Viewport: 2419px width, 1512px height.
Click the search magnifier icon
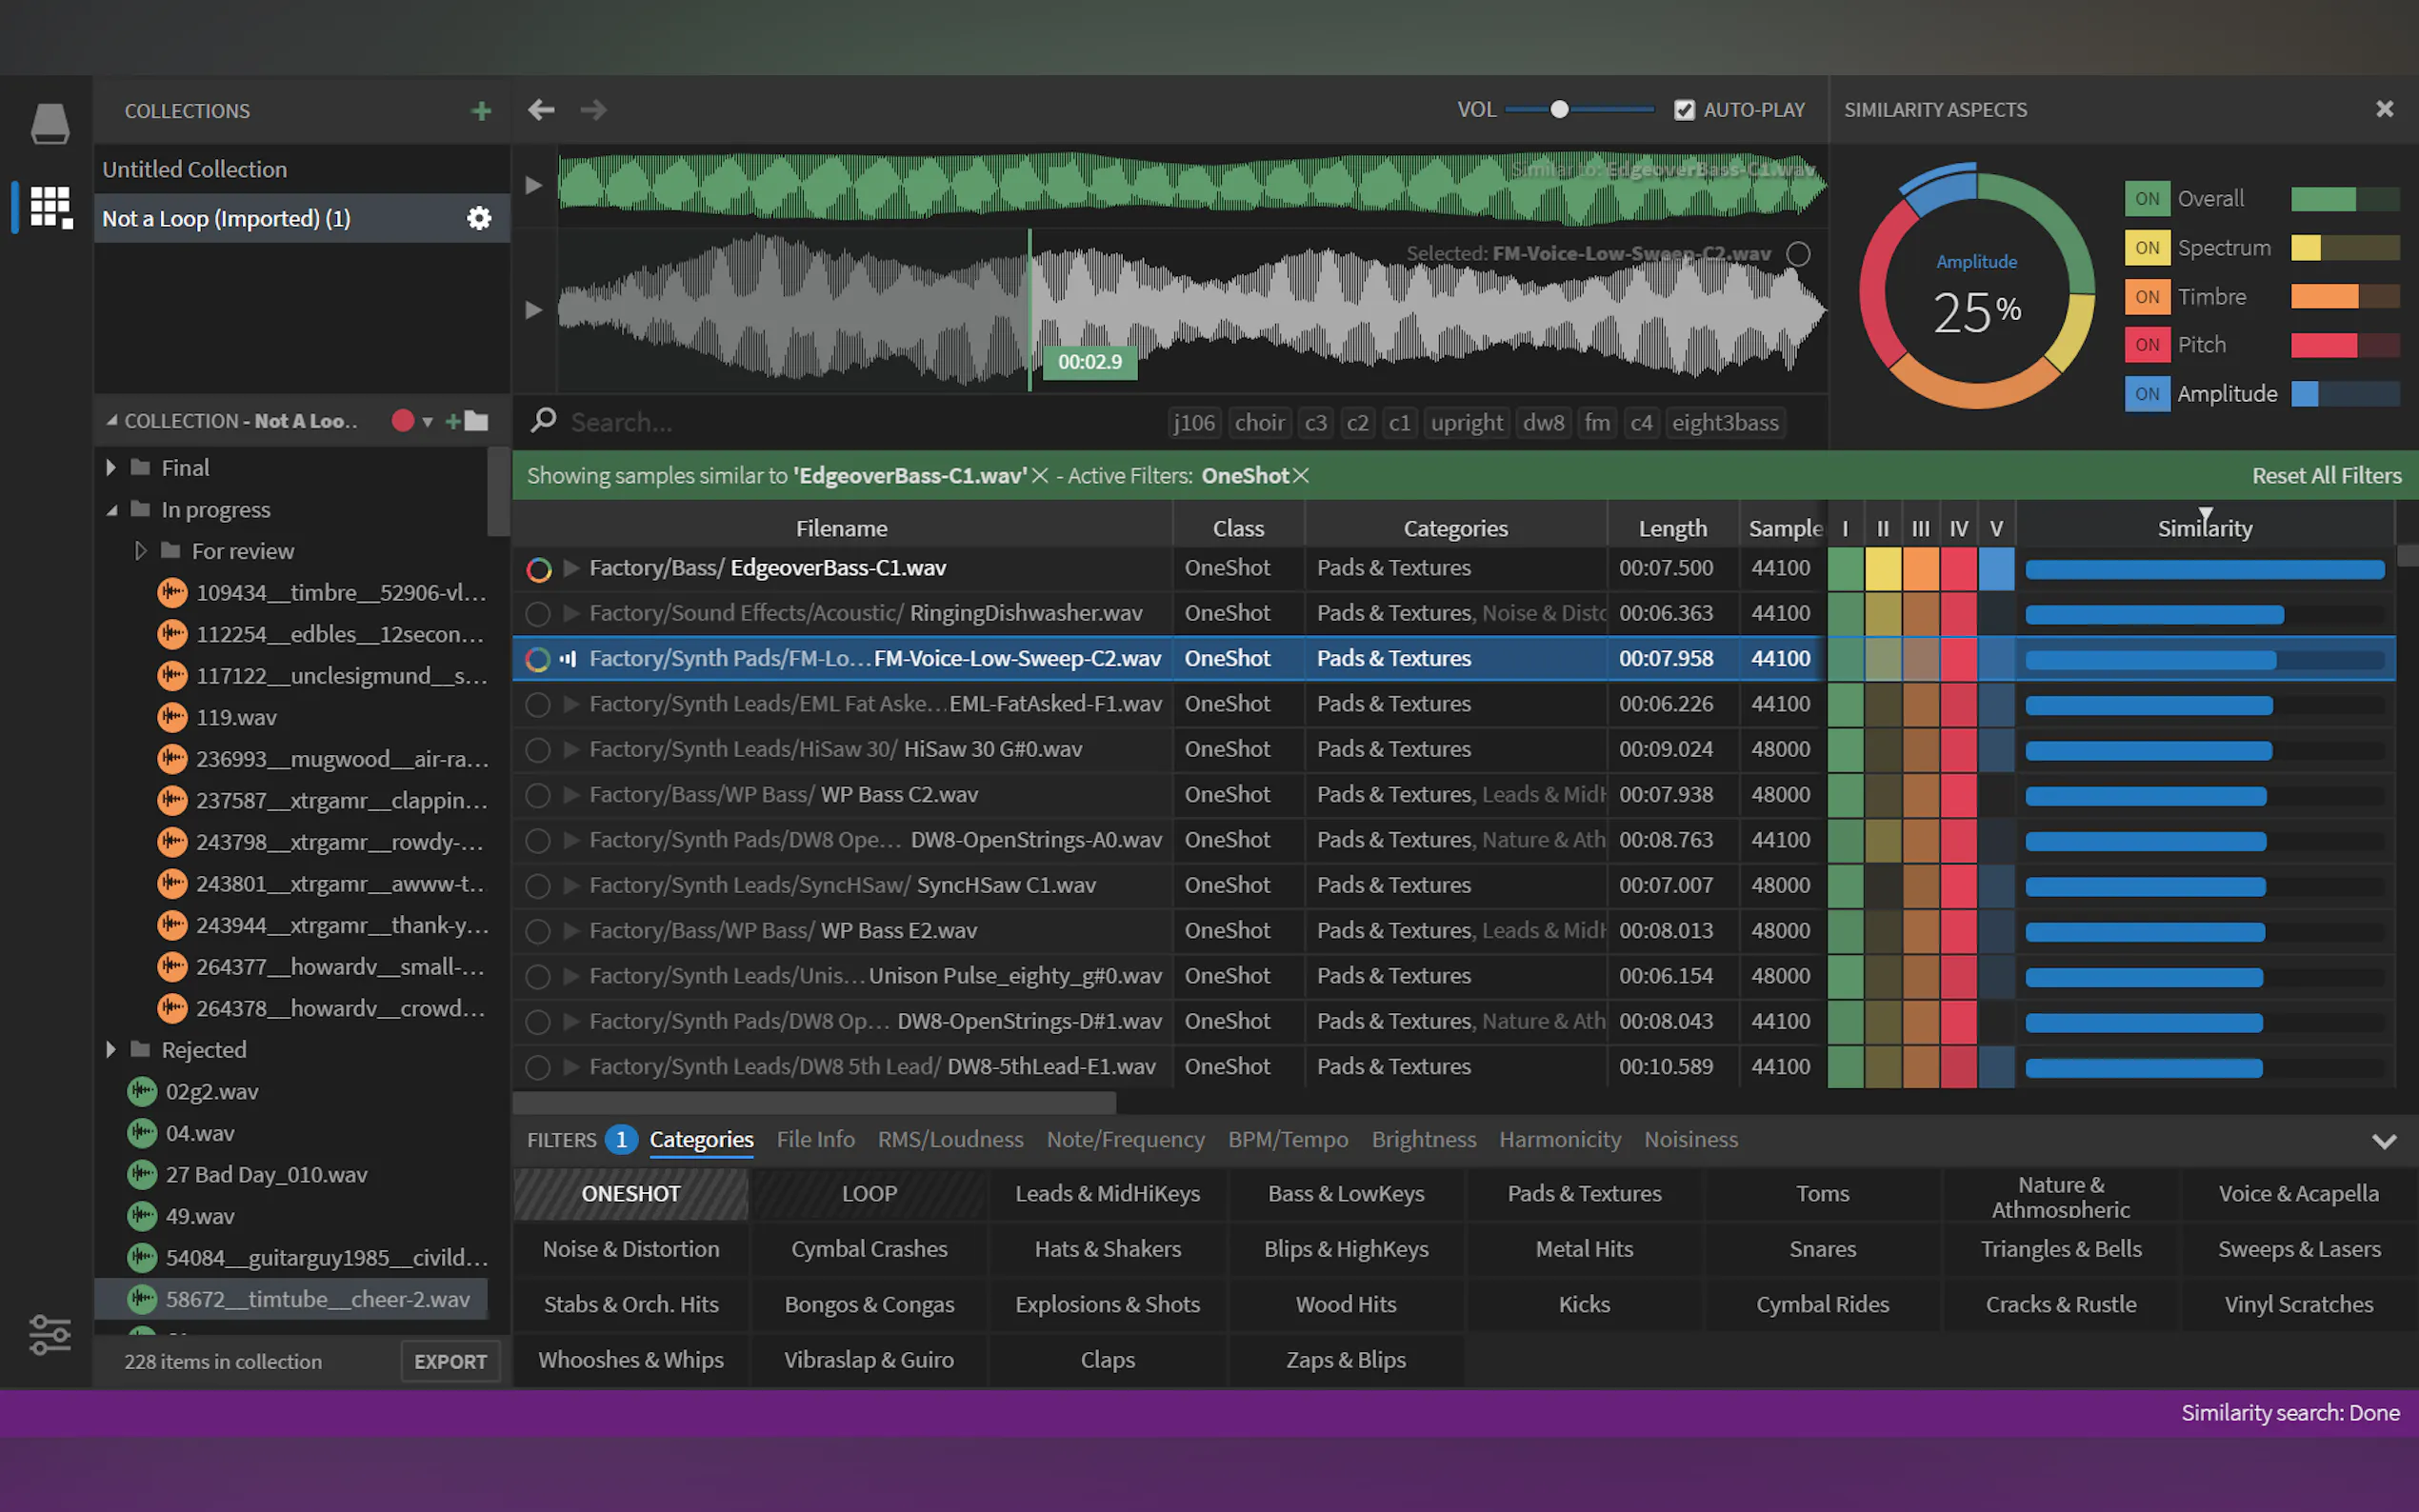(x=543, y=421)
